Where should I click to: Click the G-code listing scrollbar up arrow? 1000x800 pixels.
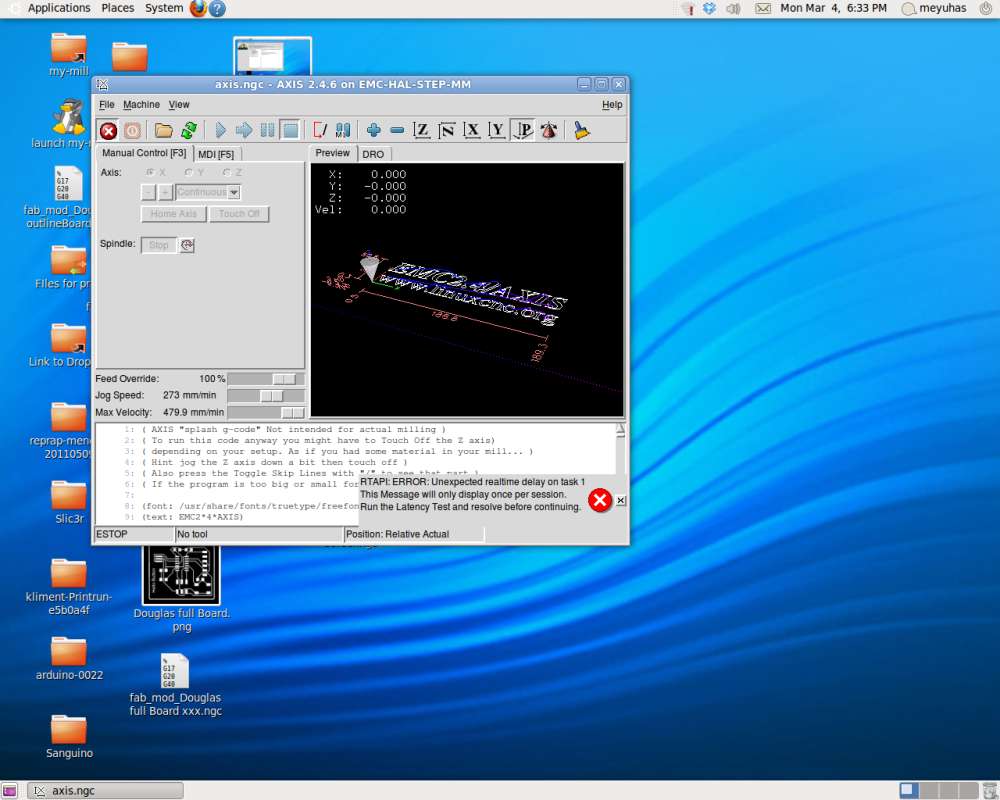pyautogui.click(x=620, y=430)
